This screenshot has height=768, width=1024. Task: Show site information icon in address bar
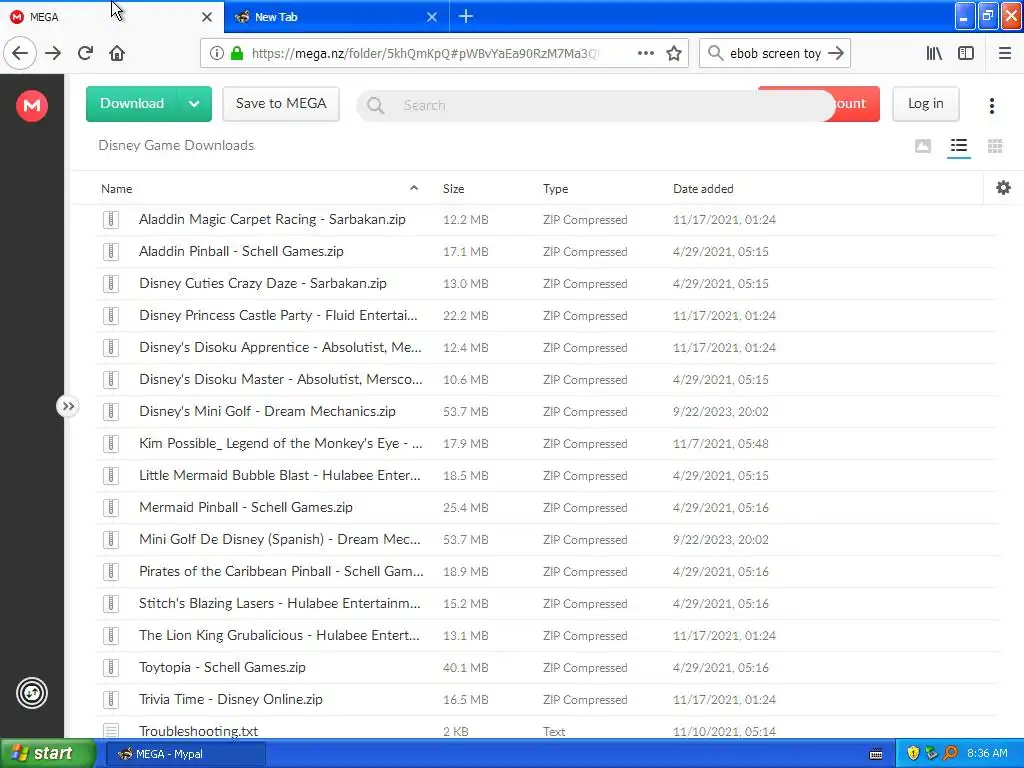(216, 53)
